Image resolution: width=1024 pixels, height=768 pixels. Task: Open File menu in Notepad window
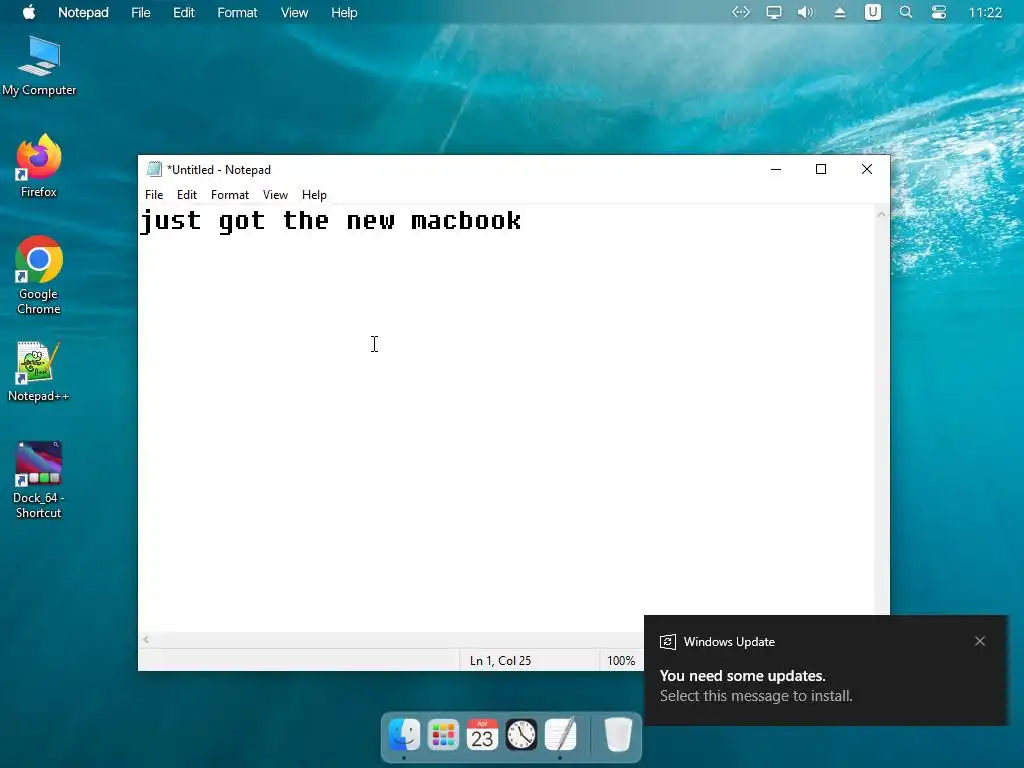pos(154,195)
